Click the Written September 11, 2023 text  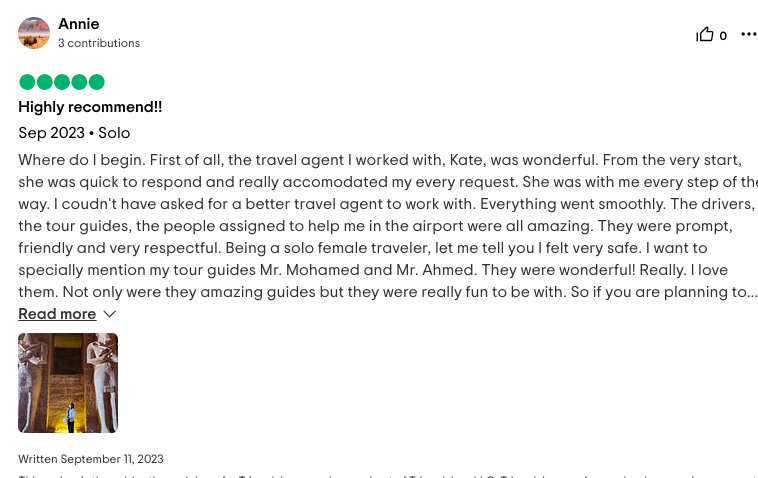point(91,459)
